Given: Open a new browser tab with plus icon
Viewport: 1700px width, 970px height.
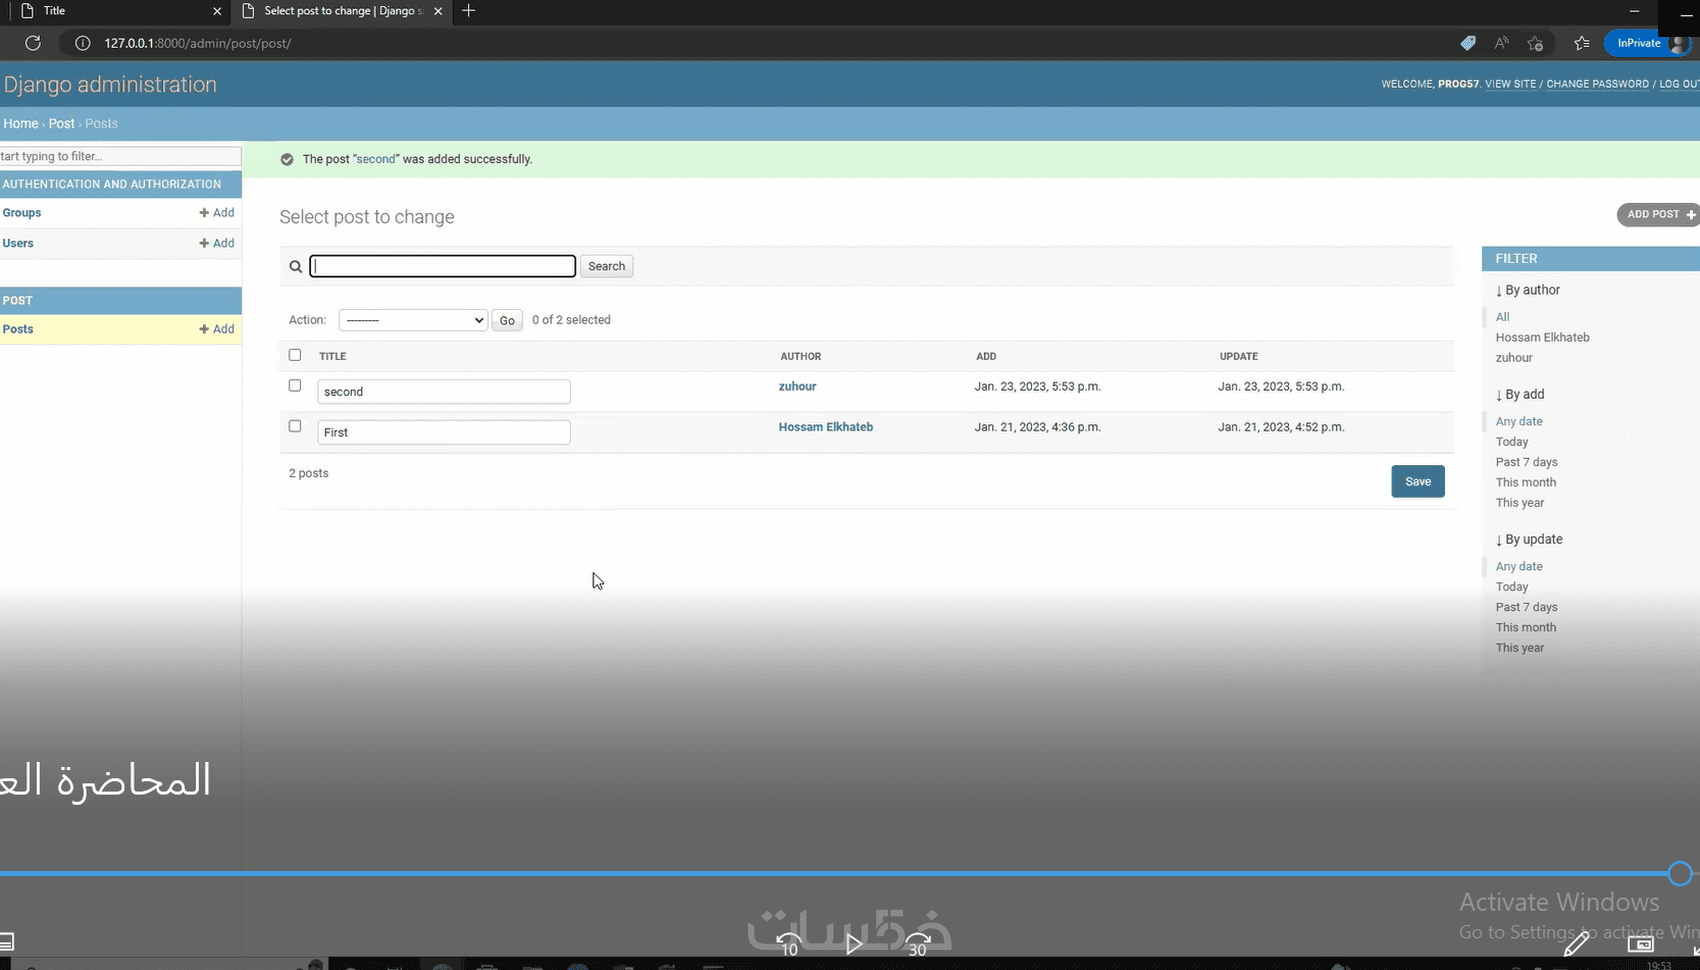Looking at the screenshot, I should [468, 11].
